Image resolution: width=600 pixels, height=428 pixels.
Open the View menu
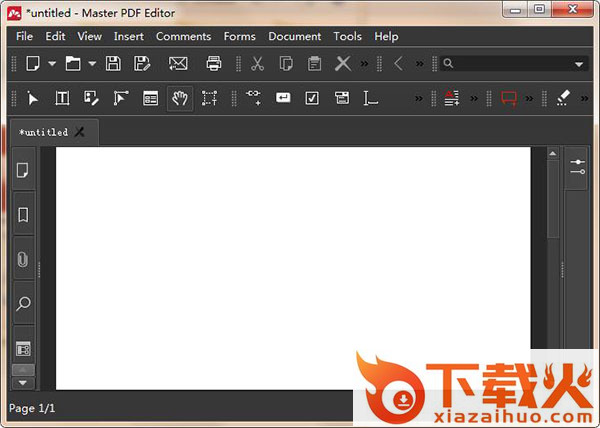90,36
